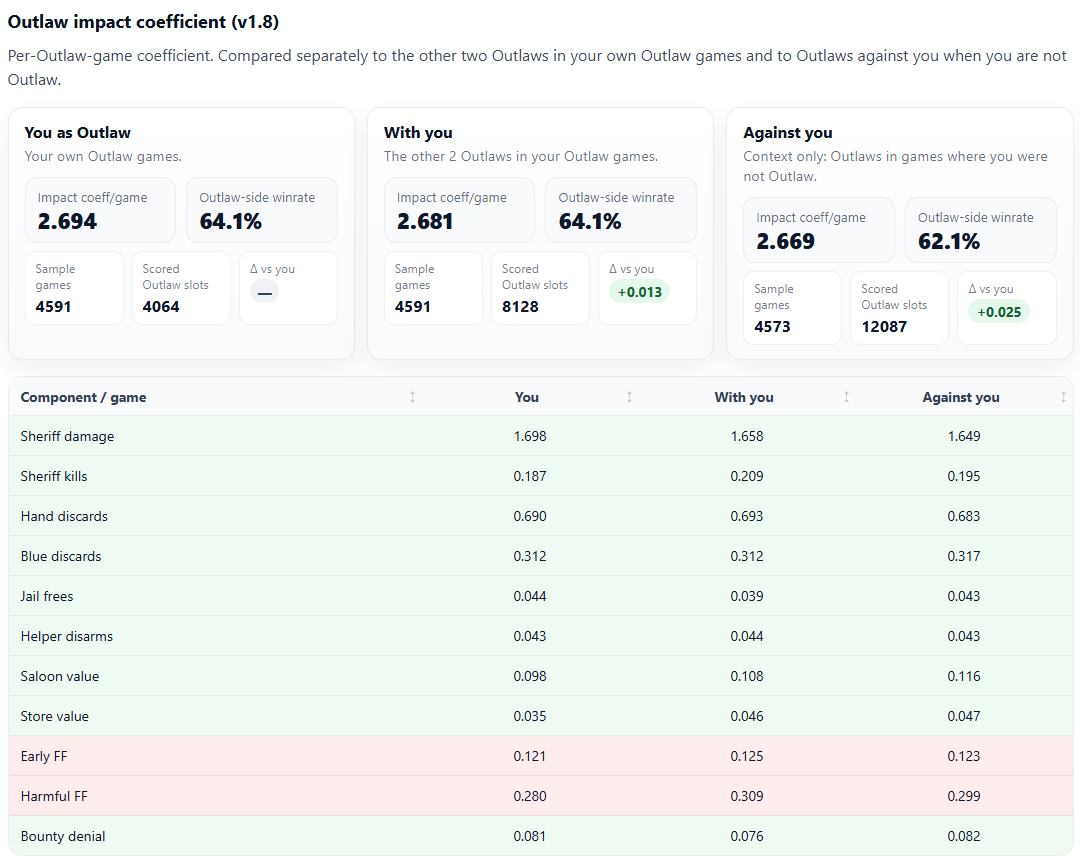Viewport: 1080px width, 866px height.
Task: Click the "Hand discards" row label
Action: pyautogui.click(x=64, y=517)
